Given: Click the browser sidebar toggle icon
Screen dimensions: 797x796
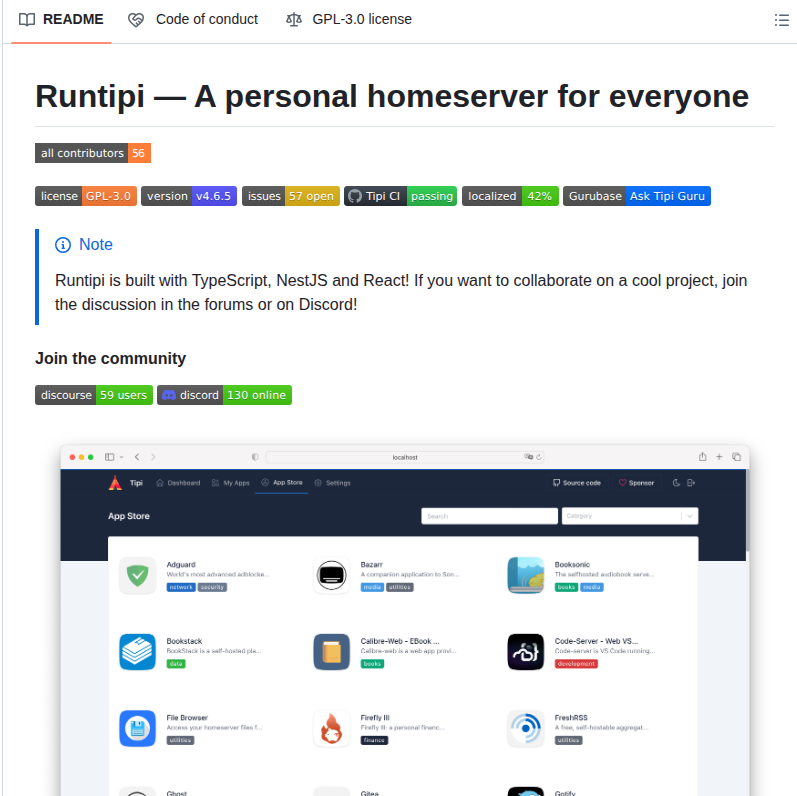Looking at the screenshot, I should click(x=109, y=457).
